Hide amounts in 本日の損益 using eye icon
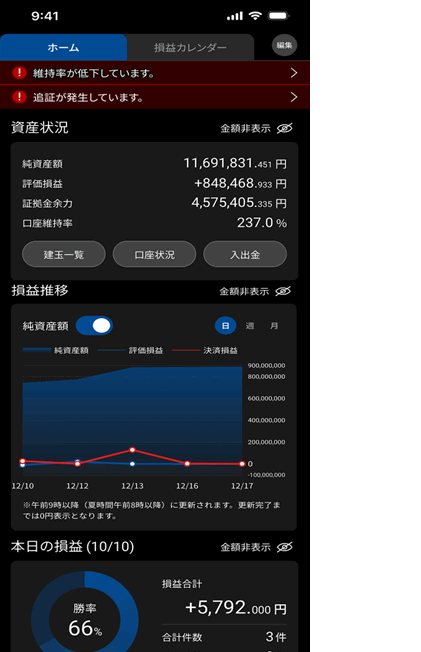The height and width of the screenshot is (652, 421). tap(285, 547)
